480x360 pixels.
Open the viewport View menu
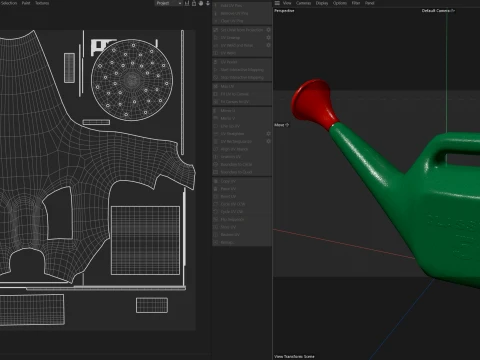pos(287,3)
